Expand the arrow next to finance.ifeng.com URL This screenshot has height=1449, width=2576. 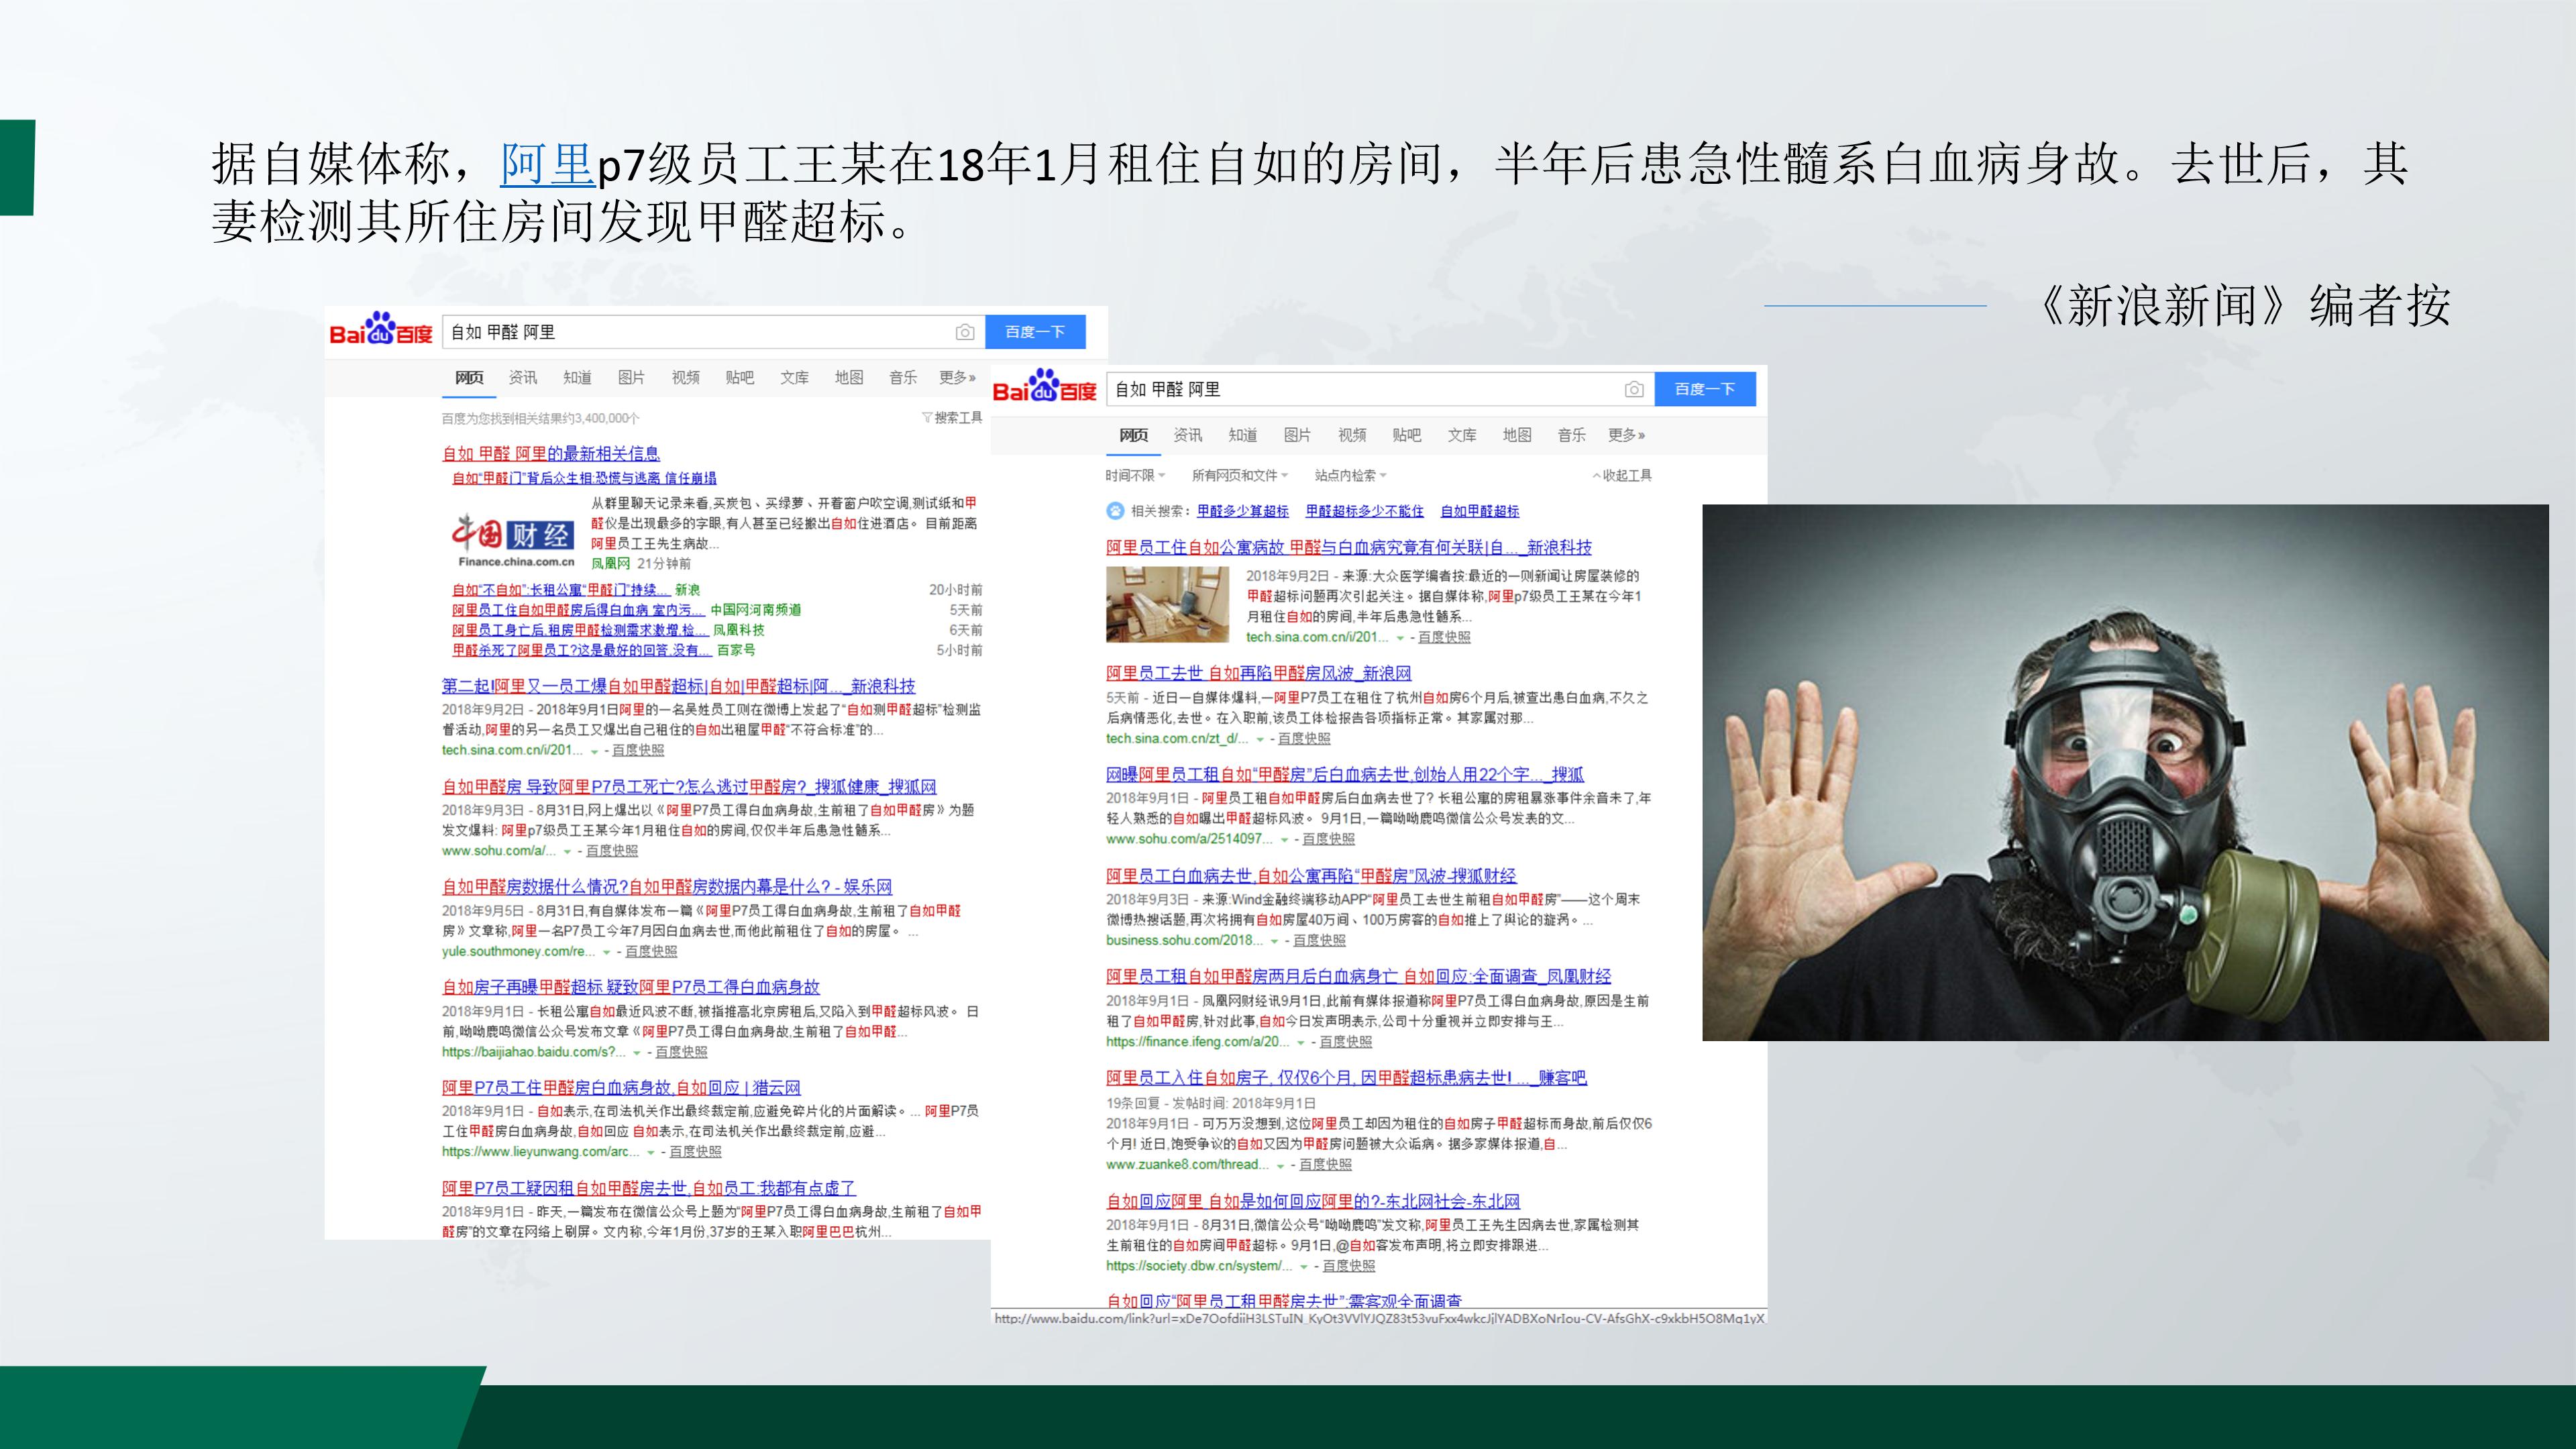[1300, 1043]
